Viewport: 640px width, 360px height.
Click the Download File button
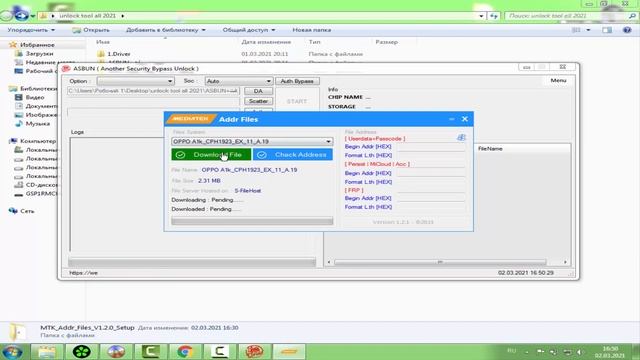[211, 155]
